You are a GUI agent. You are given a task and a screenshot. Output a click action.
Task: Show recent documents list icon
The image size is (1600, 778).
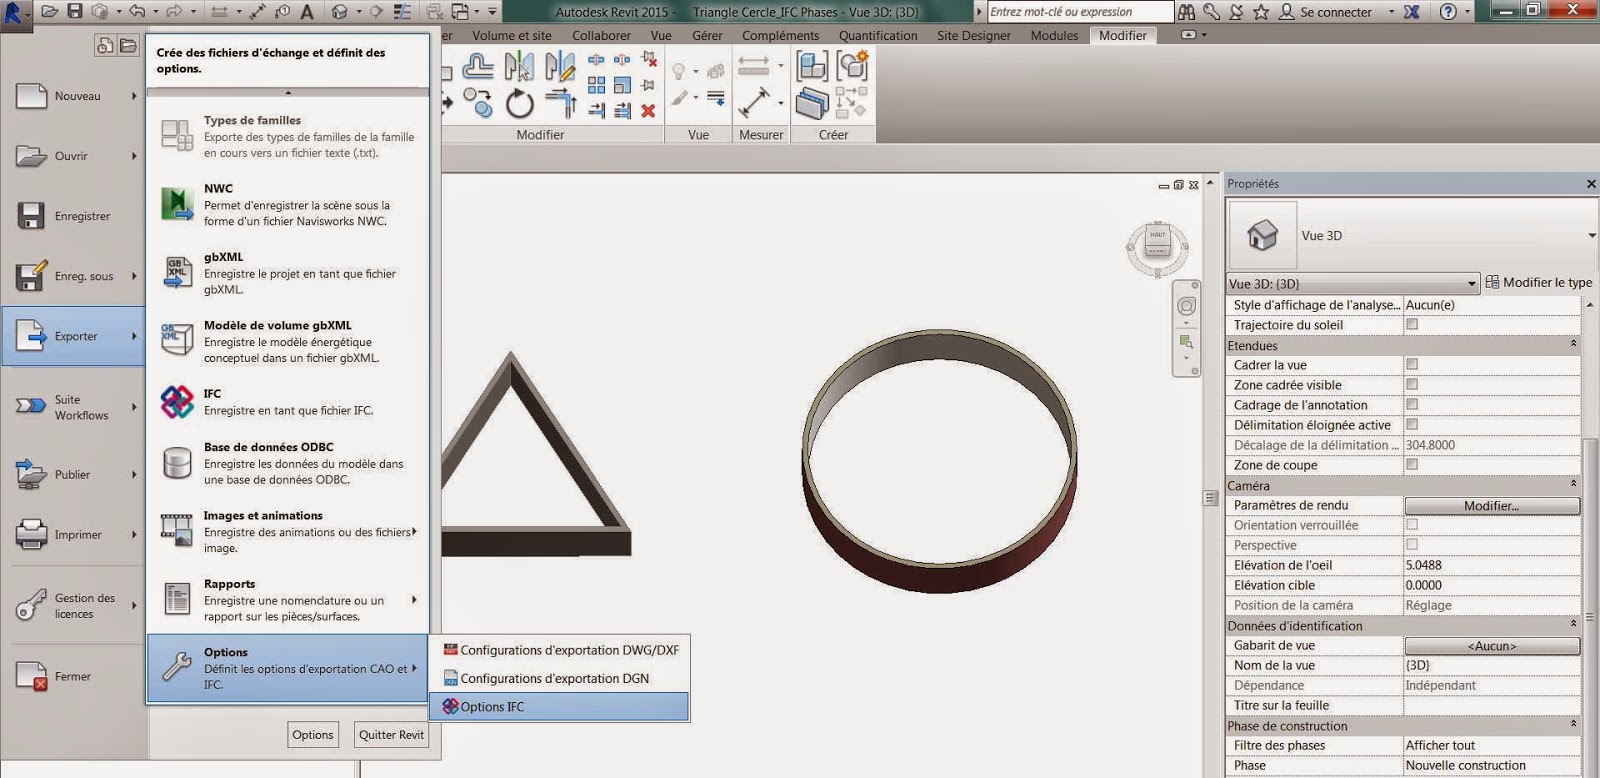(105, 46)
